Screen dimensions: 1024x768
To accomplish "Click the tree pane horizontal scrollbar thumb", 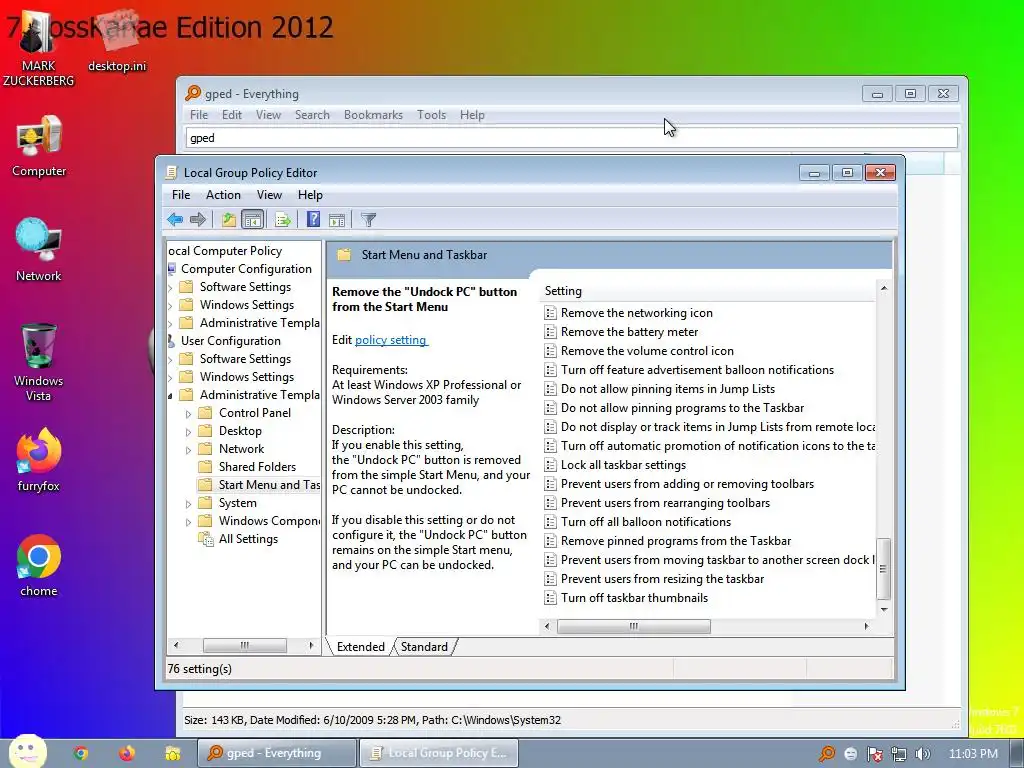I will tap(245, 645).
